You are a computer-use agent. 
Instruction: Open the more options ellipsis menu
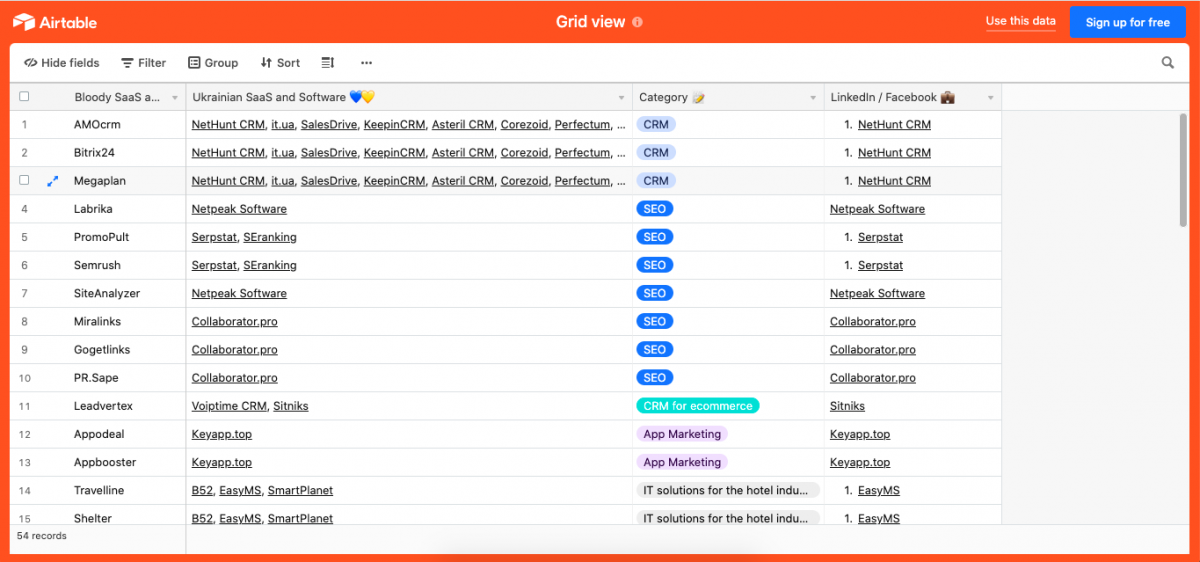tap(366, 62)
